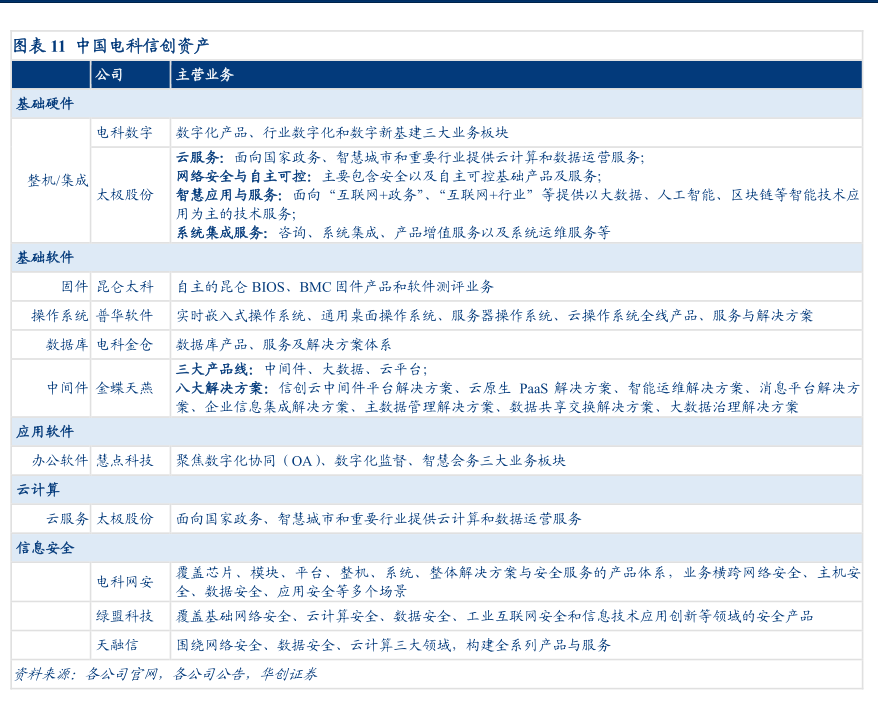Click the 普华软件 company name
Image resolution: width=878 pixels, height=715 pixels.
125,316
